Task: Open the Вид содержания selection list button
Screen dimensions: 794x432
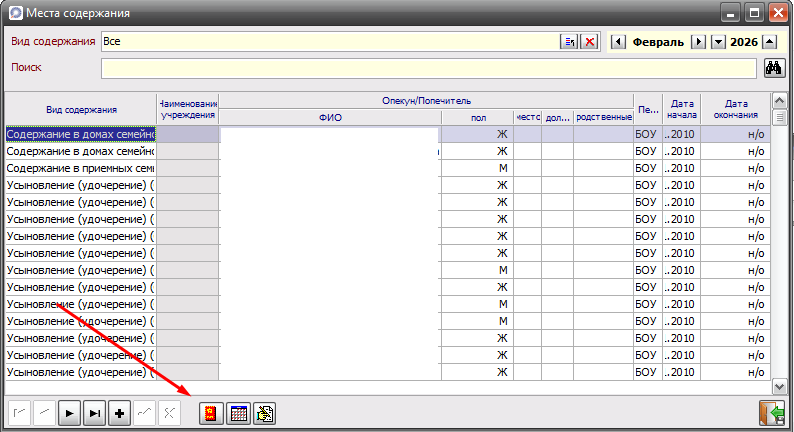Action: click(x=568, y=42)
